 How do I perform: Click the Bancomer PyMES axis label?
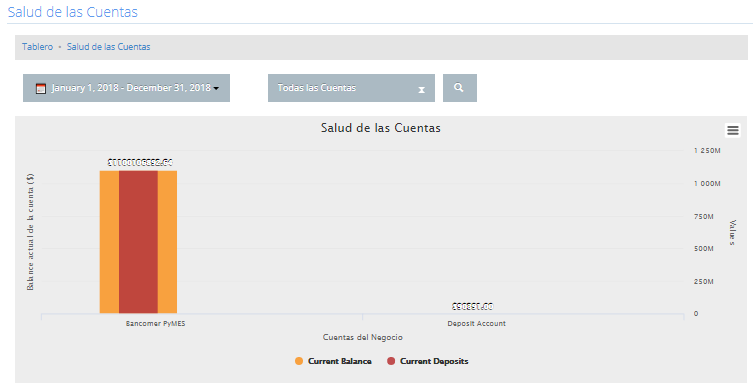tap(156, 324)
